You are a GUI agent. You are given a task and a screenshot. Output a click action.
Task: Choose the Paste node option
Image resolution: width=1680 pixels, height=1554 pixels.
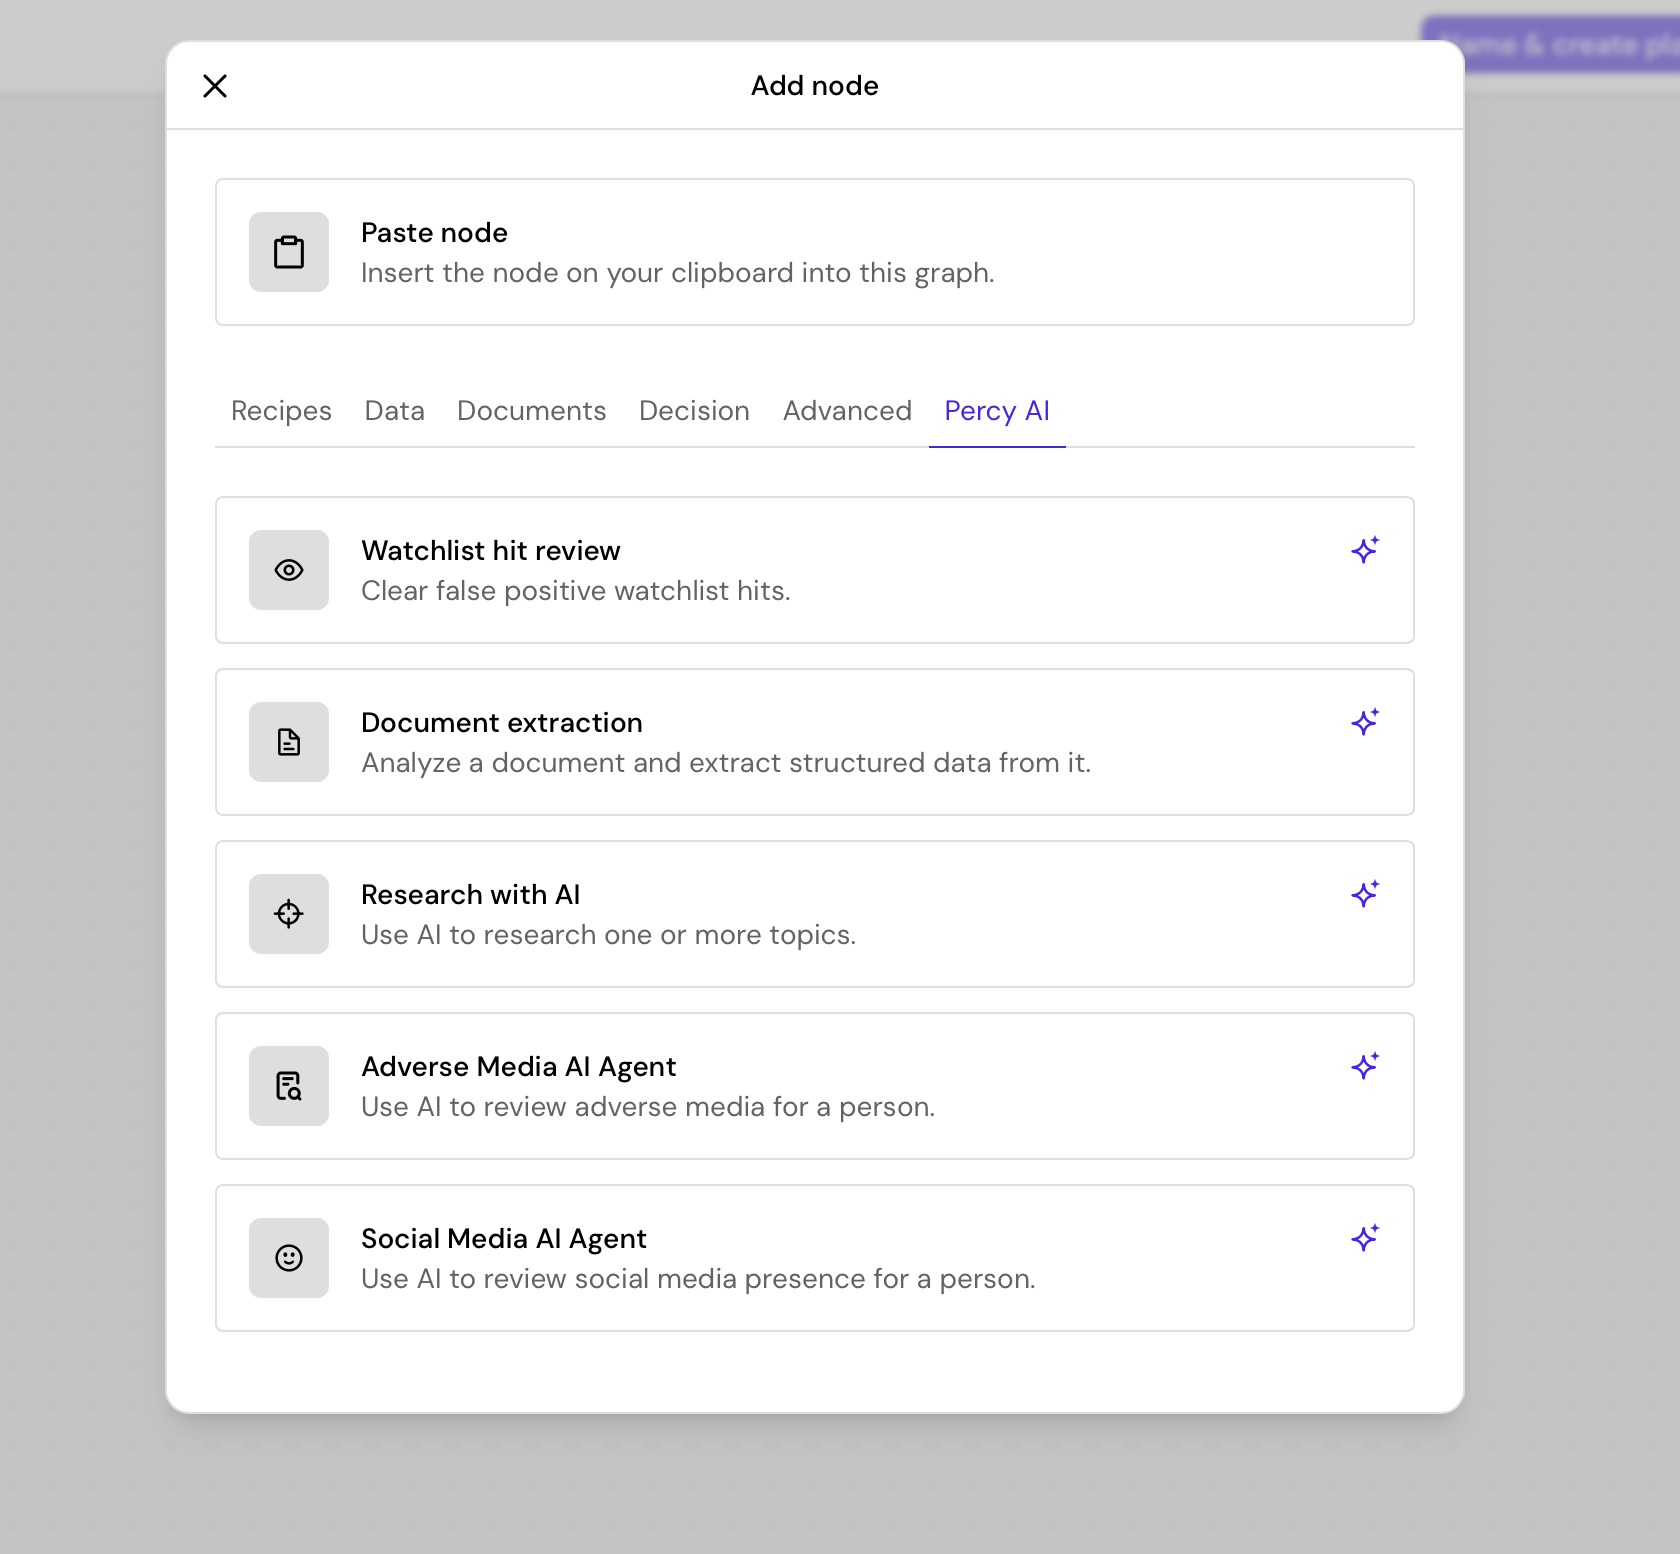[815, 252]
